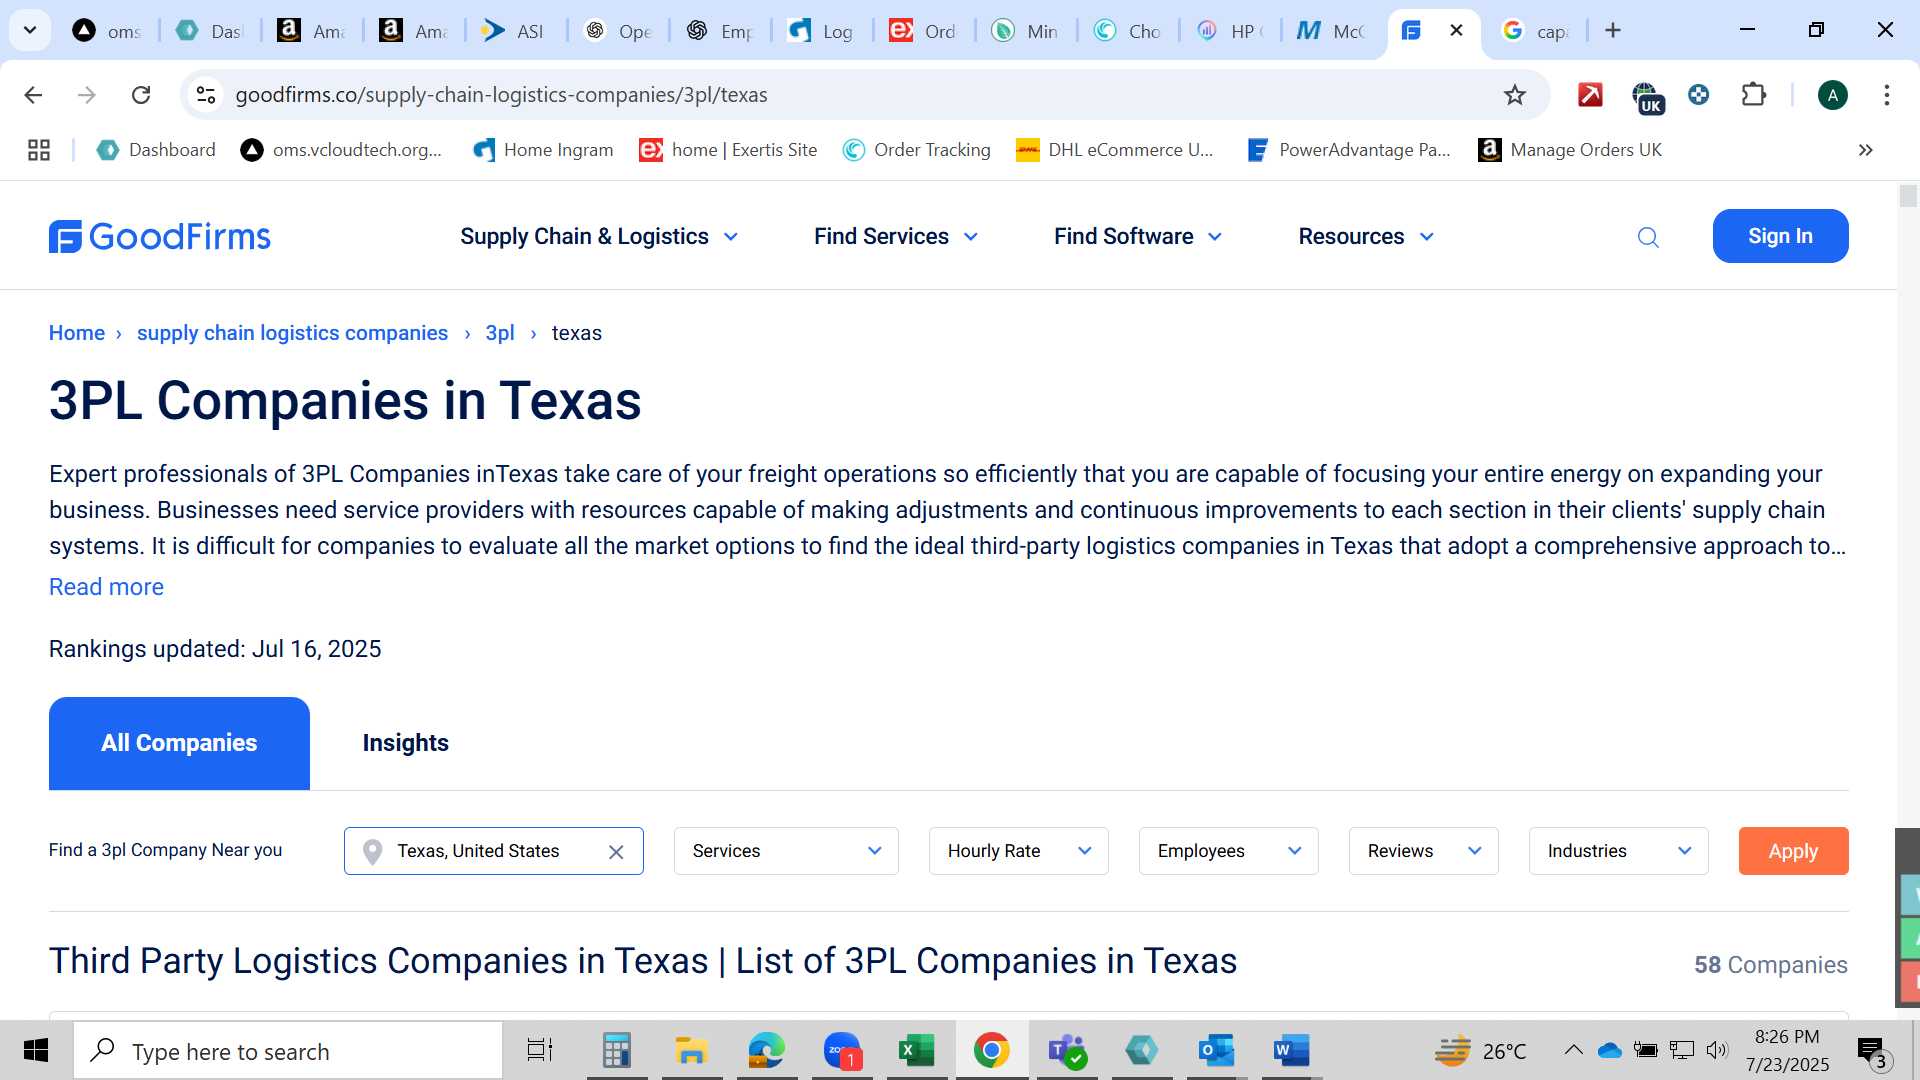Open the bookmarks apps grid icon

pos(39,150)
